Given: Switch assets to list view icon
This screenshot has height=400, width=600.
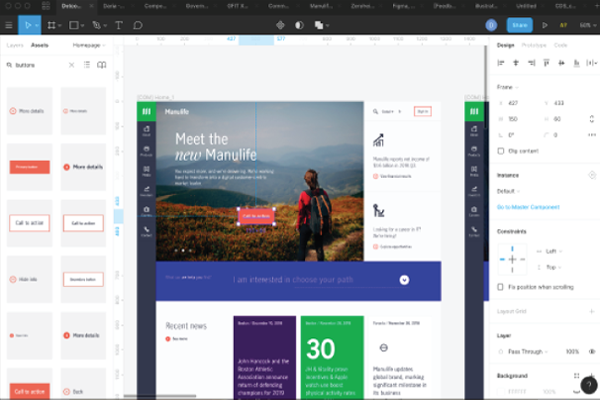Looking at the screenshot, I should click(x=87, y=65).
